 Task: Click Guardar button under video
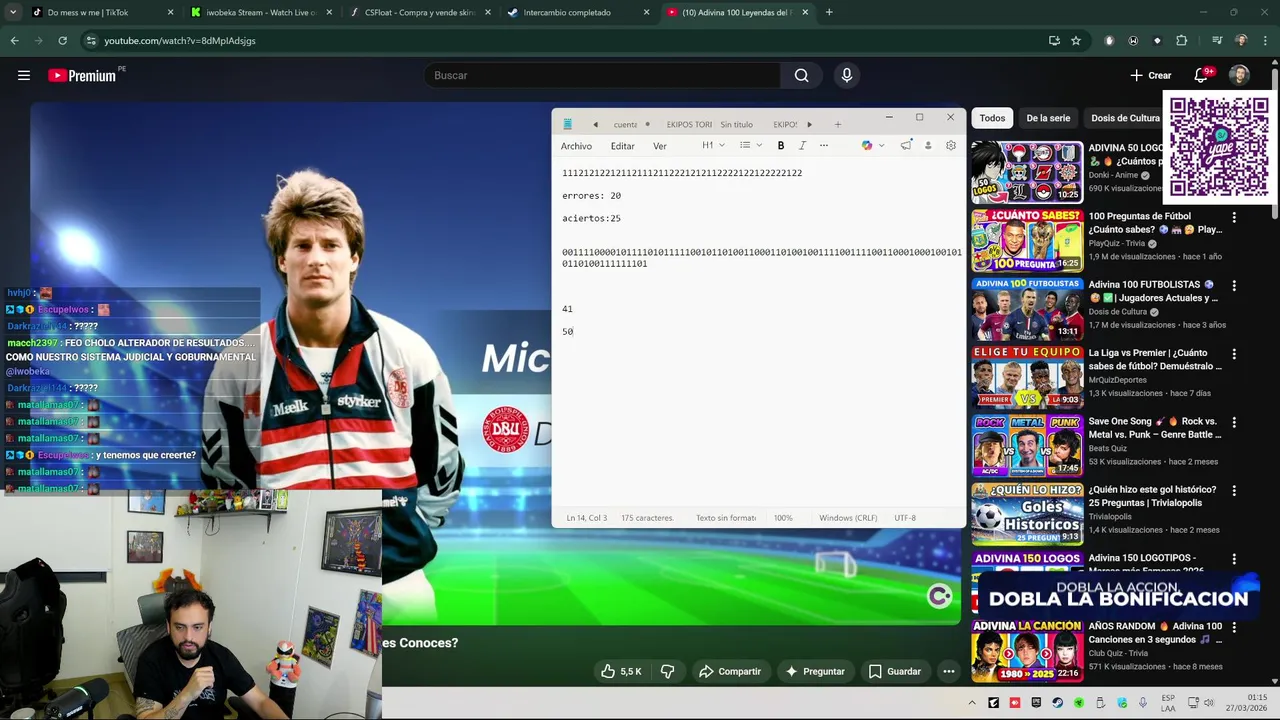tap(895, 671)
